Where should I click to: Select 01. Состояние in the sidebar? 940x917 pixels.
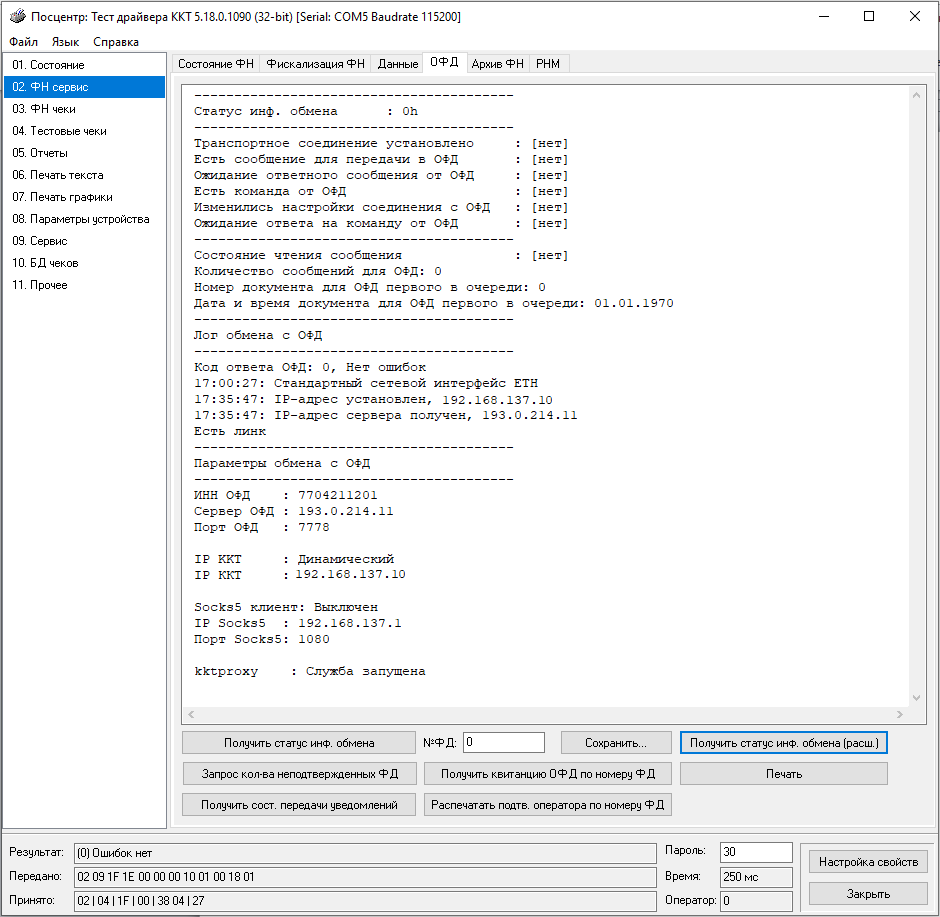point(48,65)
